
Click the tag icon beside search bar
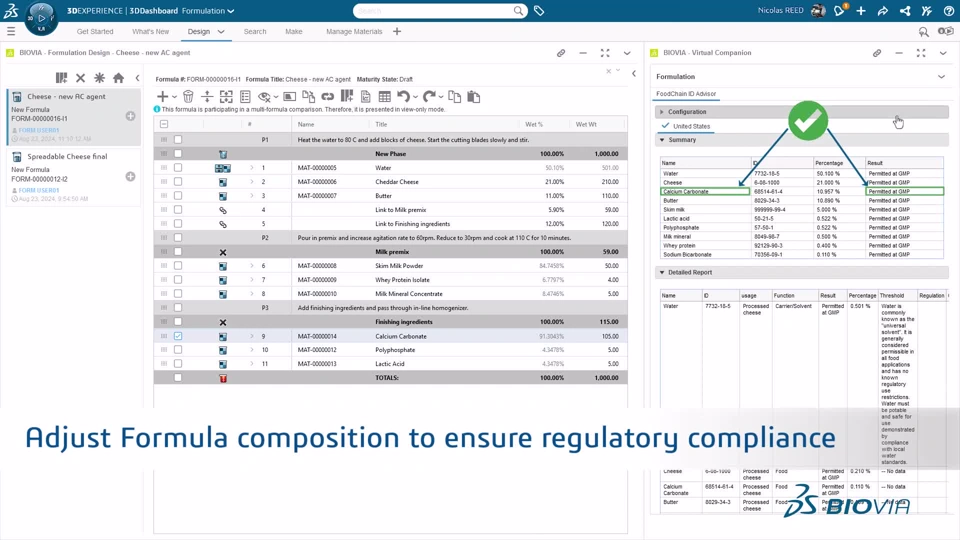click(539, 10)
